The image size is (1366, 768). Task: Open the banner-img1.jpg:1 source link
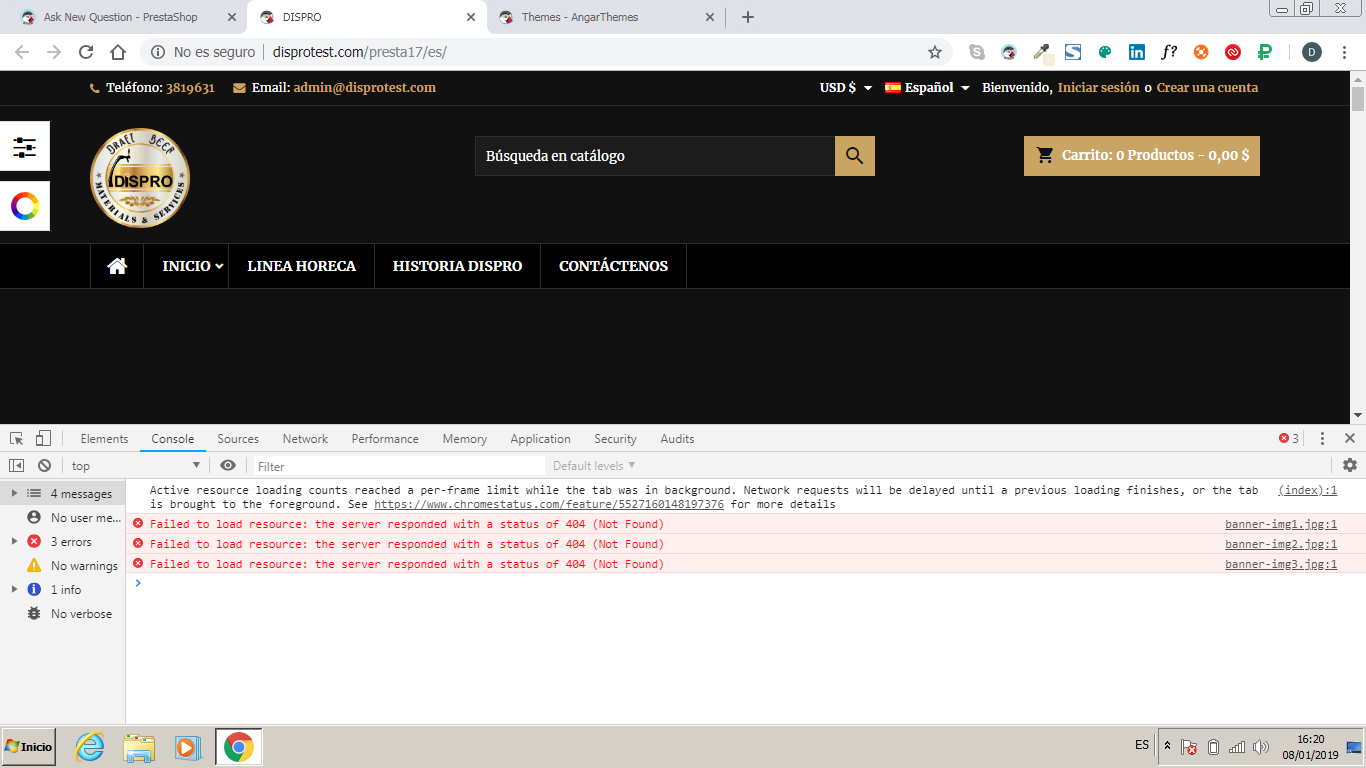[x=1281, y=524]
